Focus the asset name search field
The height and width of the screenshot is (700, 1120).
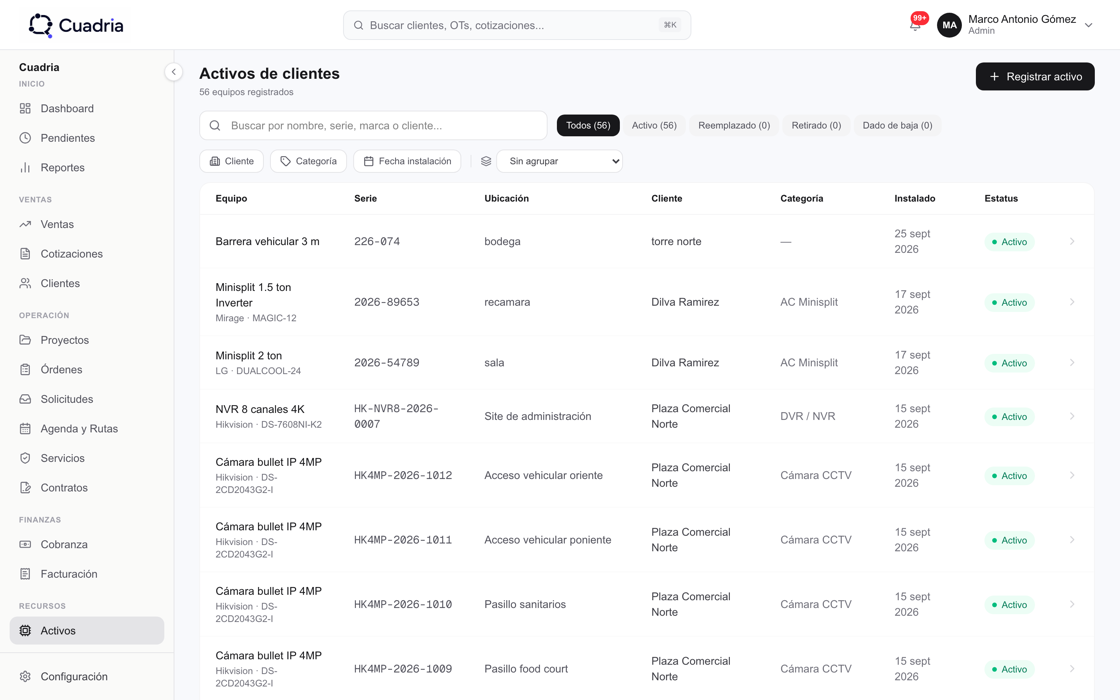coord(373,126)
